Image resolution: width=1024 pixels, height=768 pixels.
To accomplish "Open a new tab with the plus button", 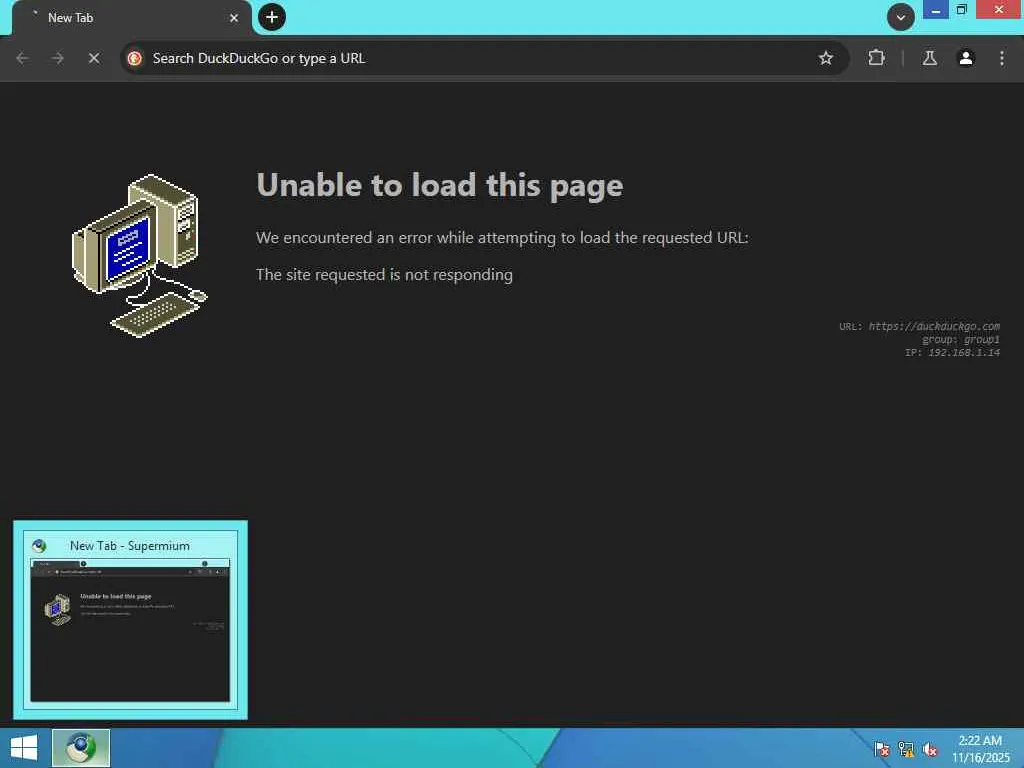I will [x=272, y=17].
